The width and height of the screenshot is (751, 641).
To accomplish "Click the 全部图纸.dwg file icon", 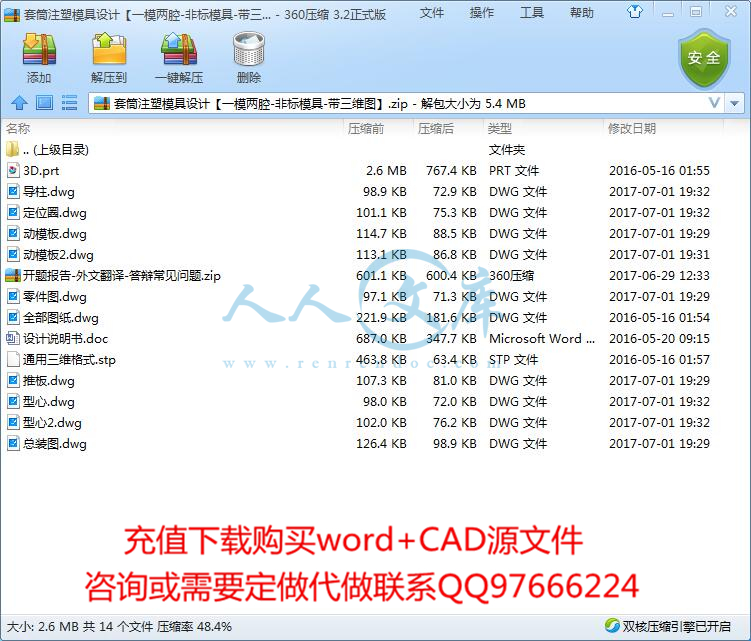I will point(13,318).
